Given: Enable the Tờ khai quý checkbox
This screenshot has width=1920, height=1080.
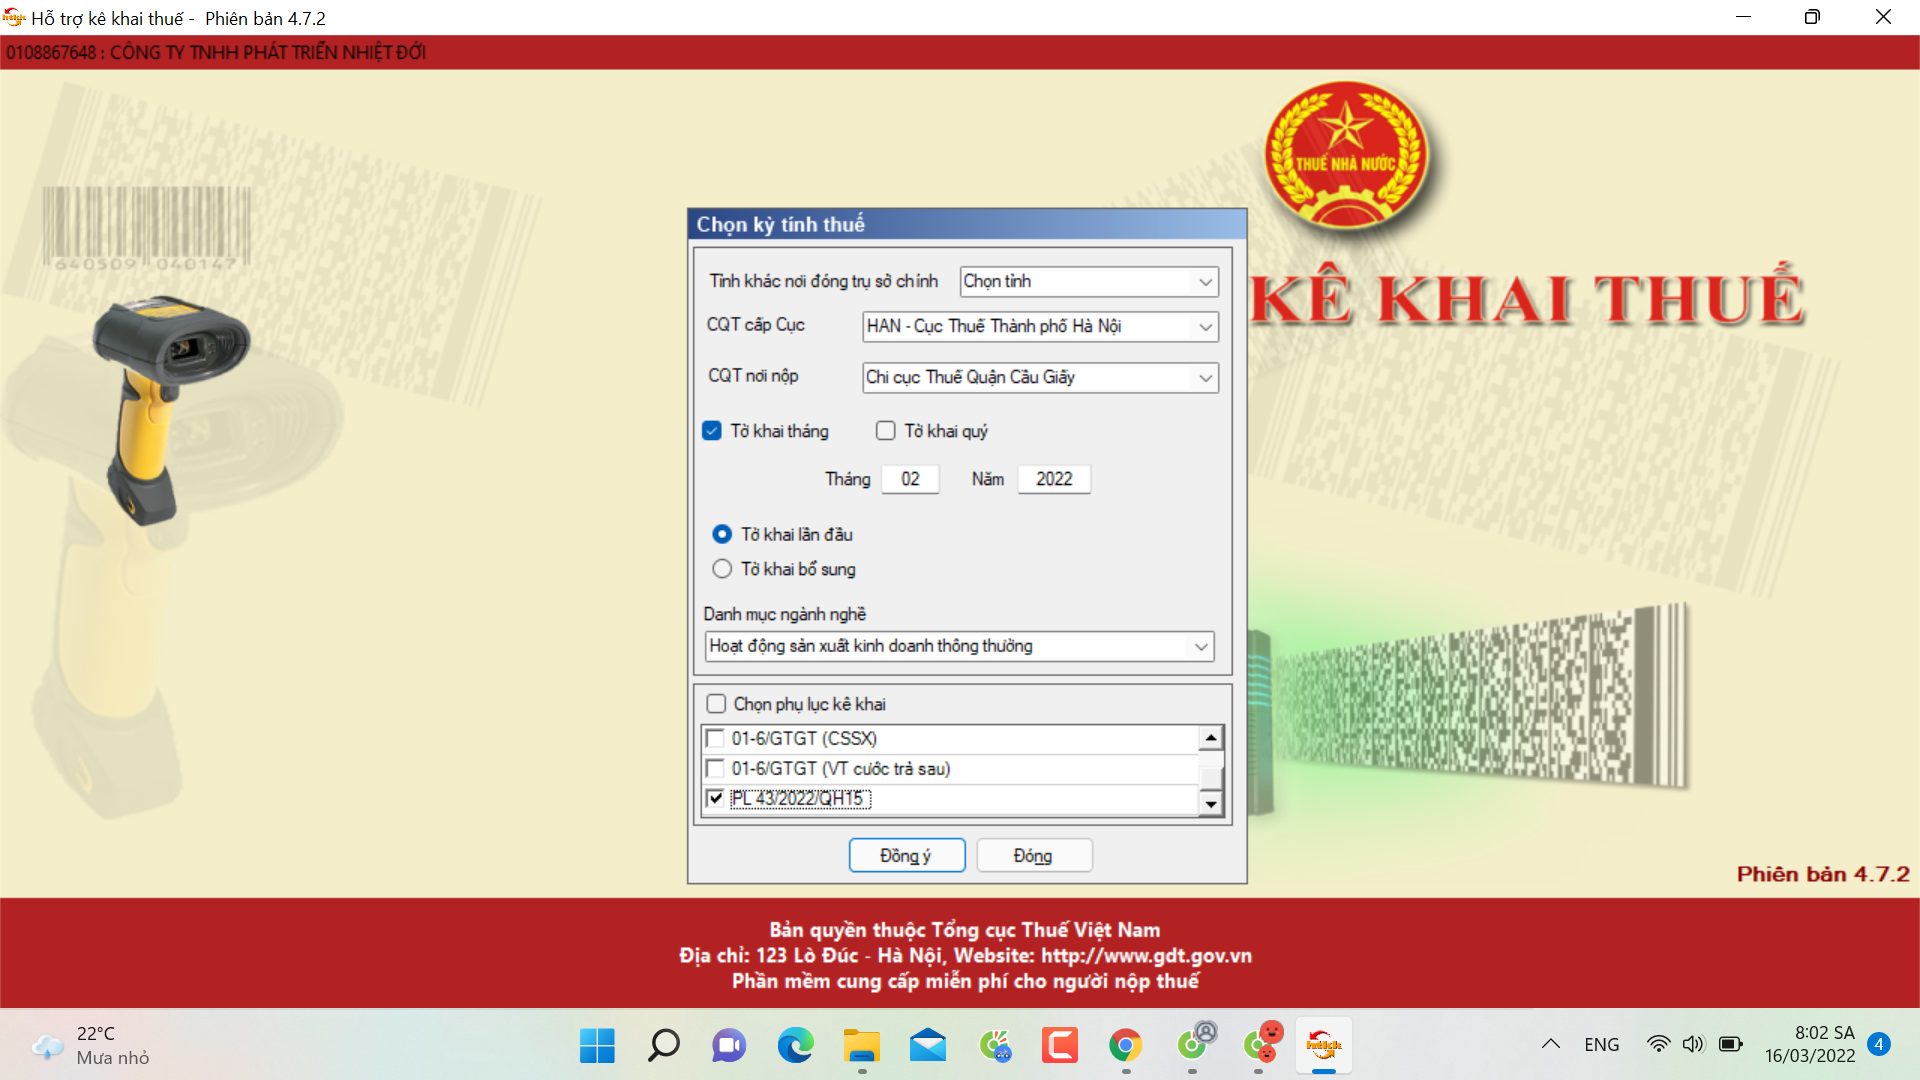Looking at the screenshot, I should (x=885, y=431).
